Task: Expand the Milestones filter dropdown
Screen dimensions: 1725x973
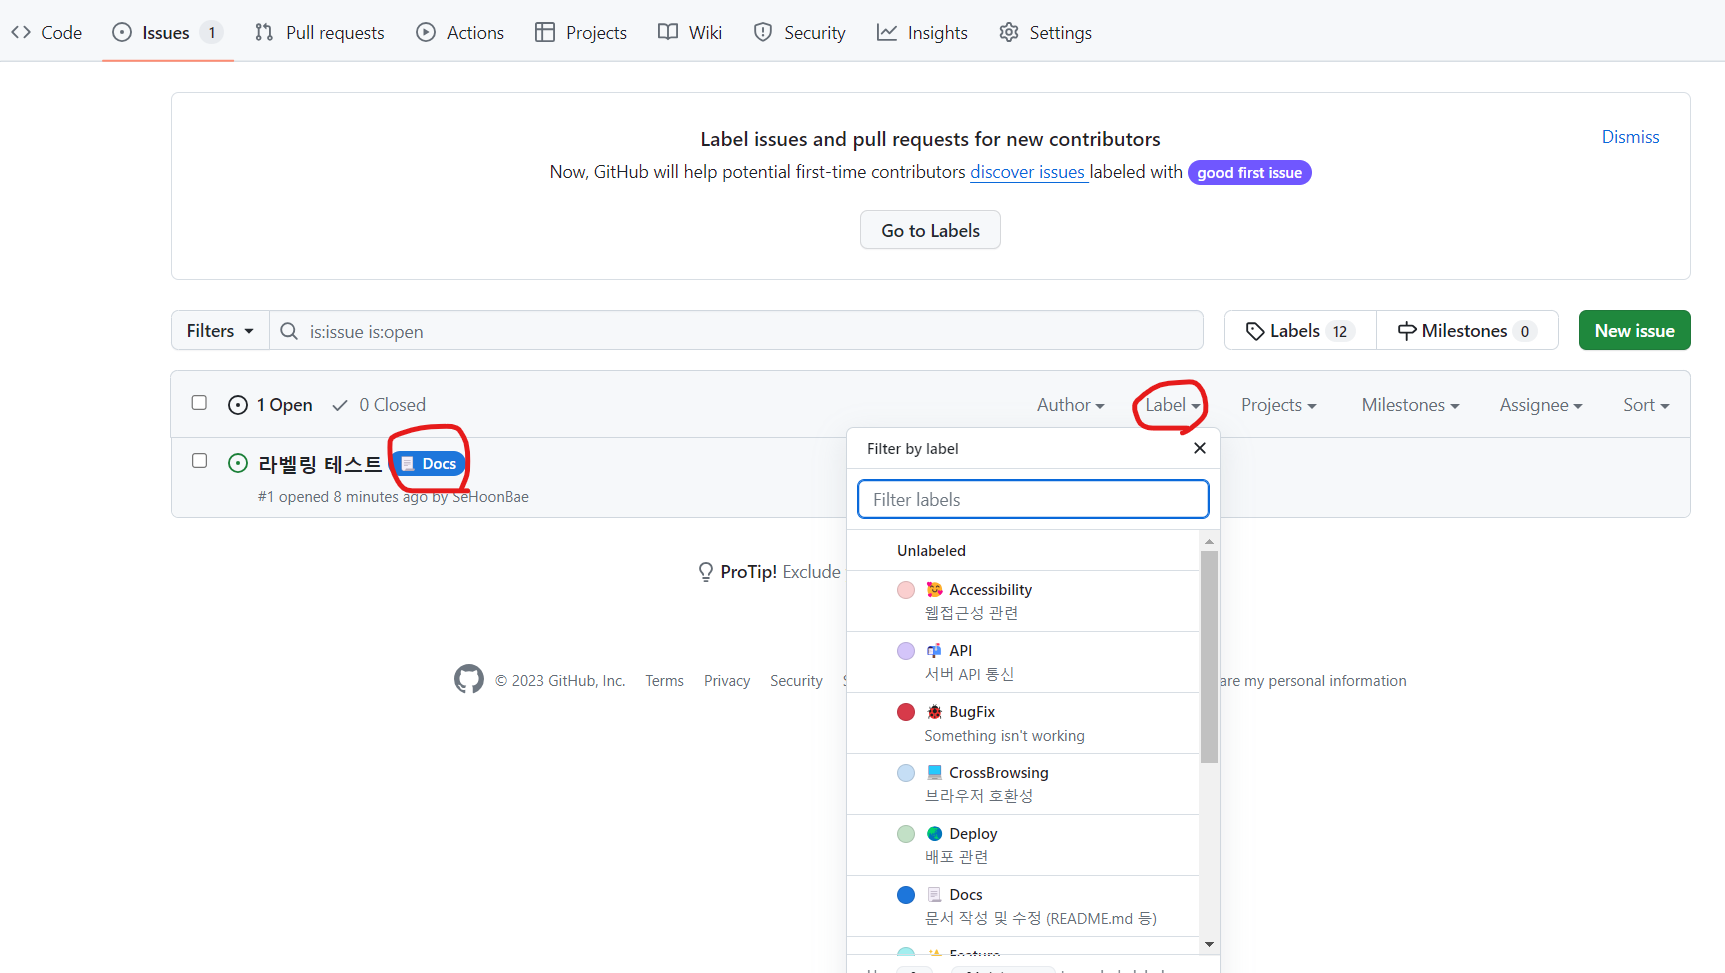Action: click(1410, 404)
